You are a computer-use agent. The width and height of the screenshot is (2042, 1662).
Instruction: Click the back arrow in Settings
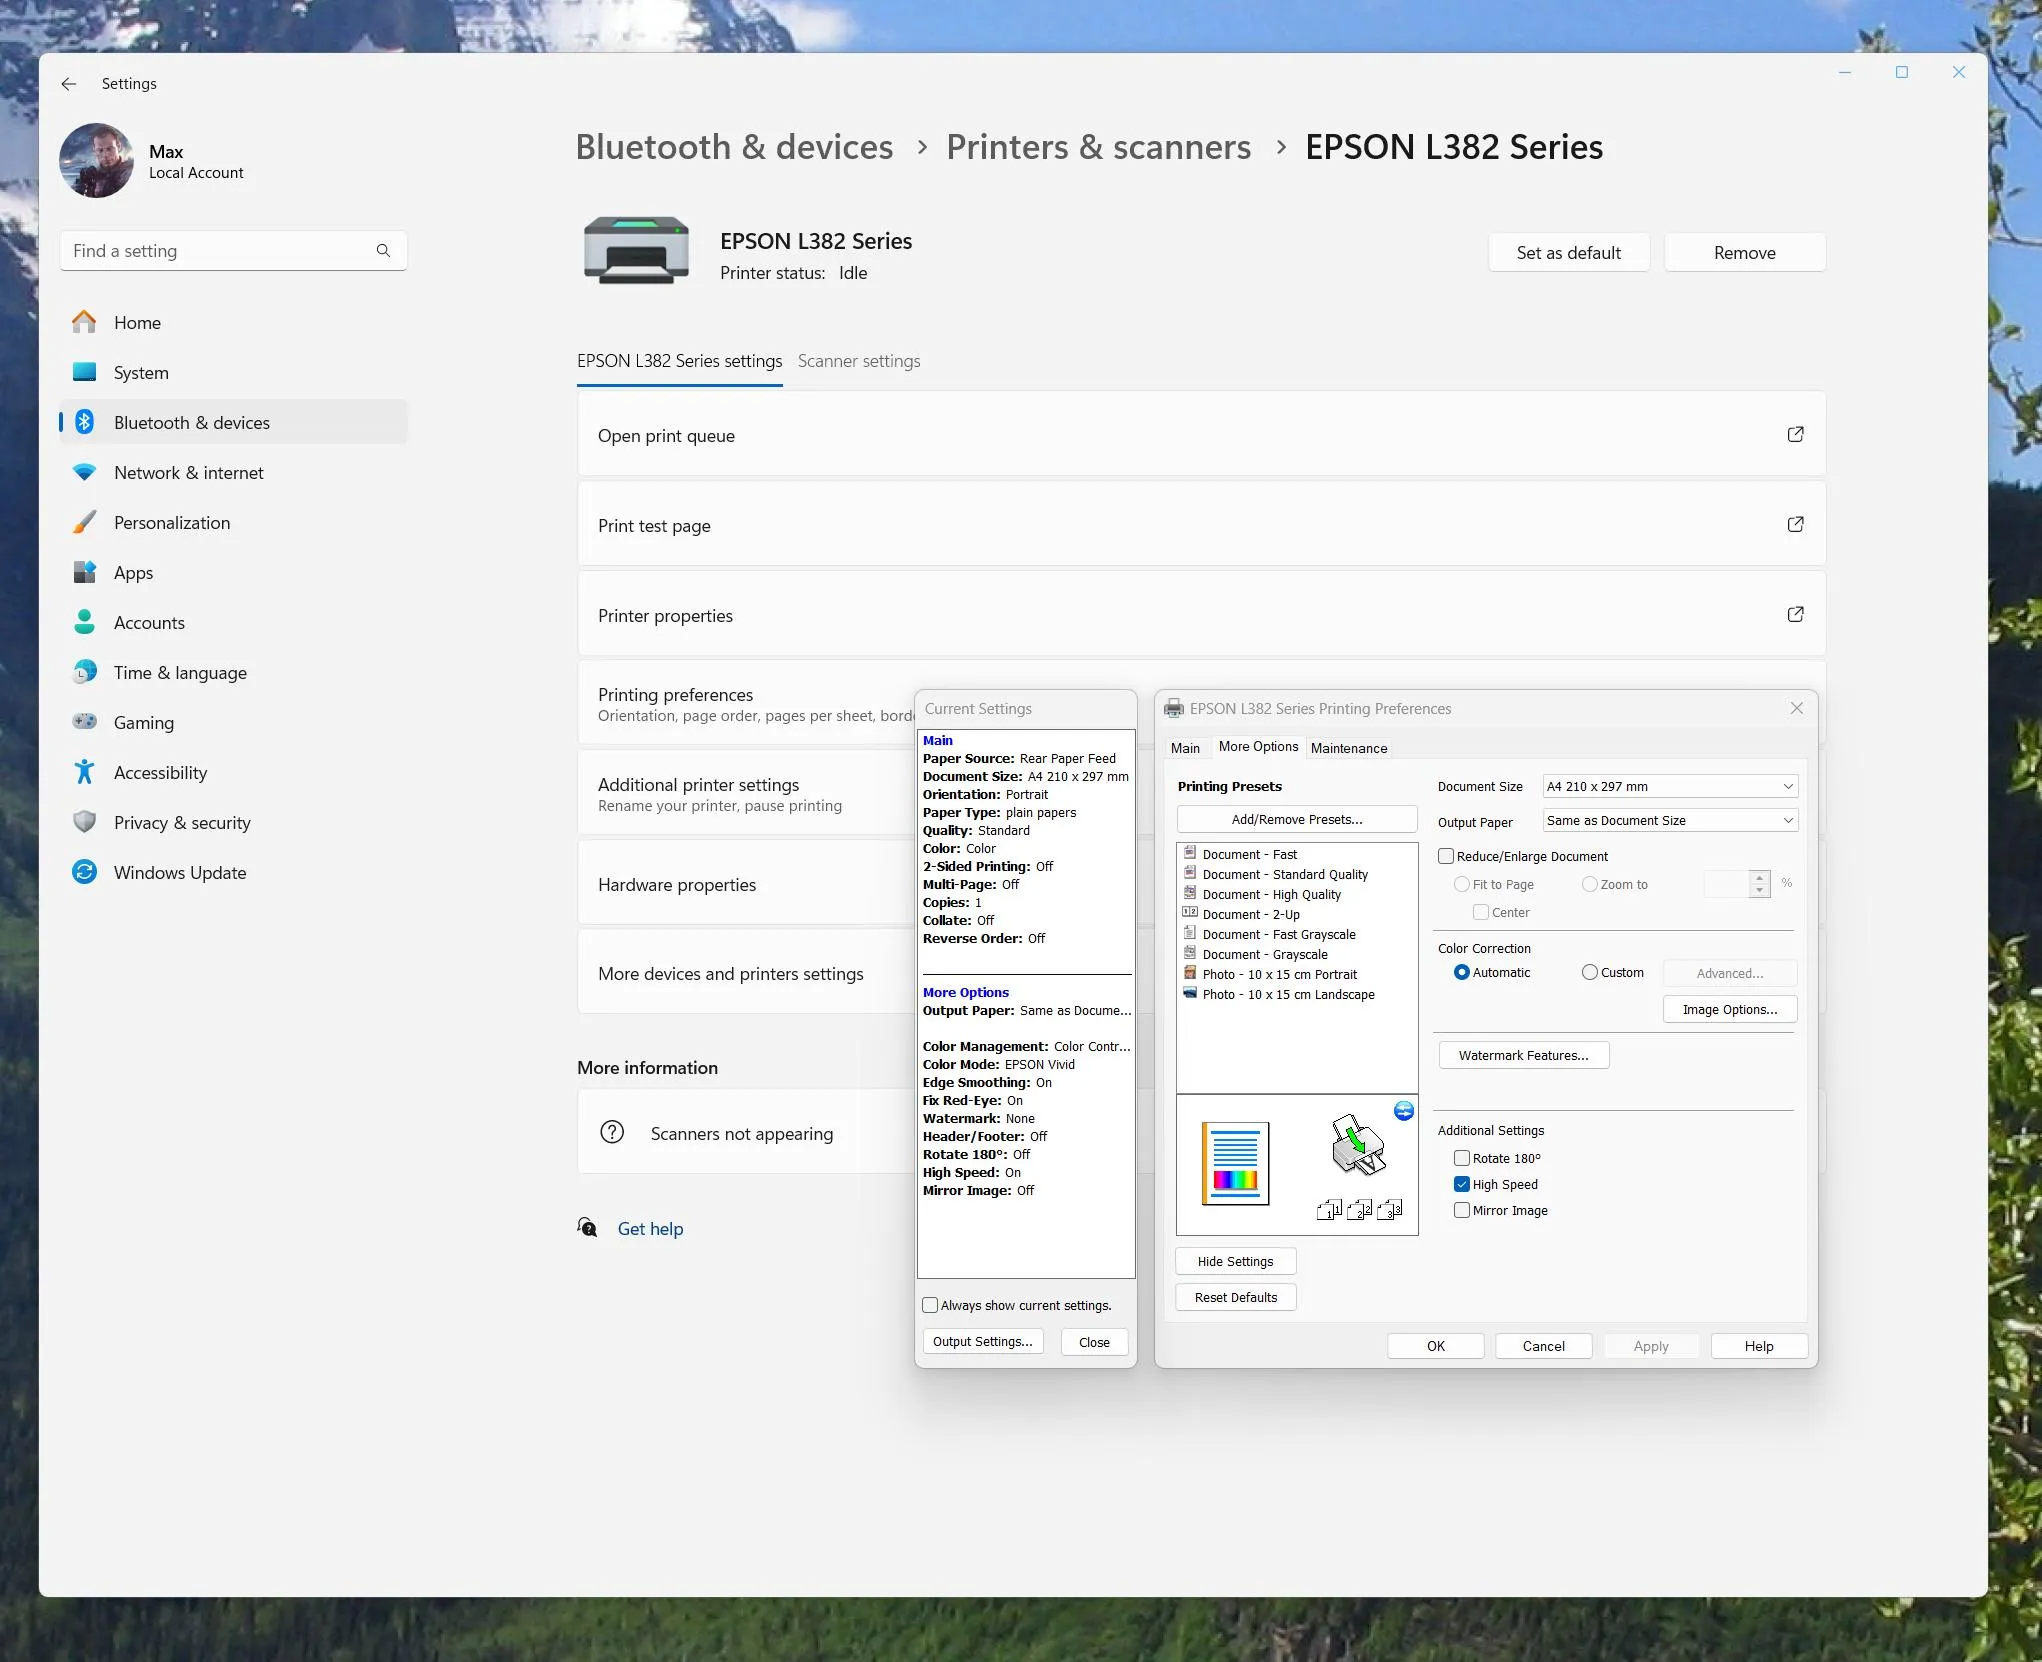click(x=68, y=84)
